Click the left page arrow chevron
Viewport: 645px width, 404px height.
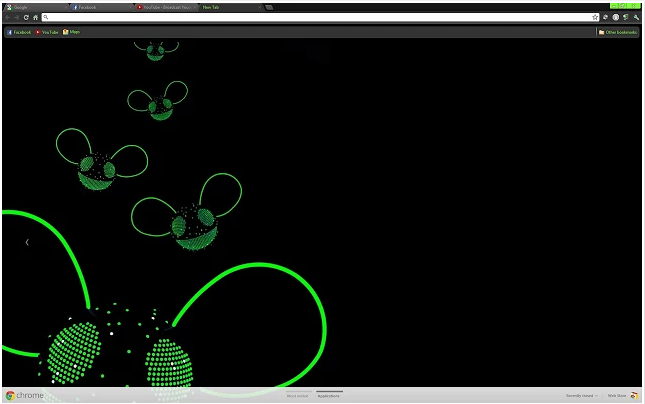pos(27,242)
